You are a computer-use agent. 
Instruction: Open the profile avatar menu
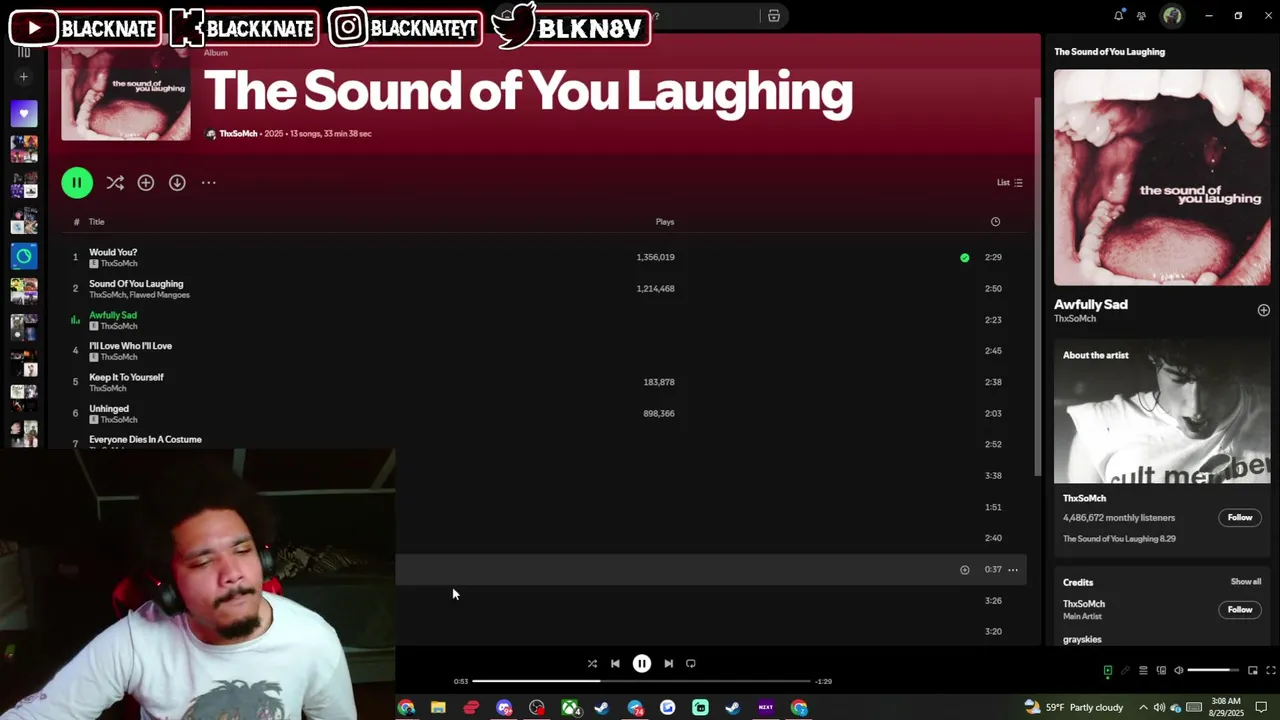(1173, 16)
